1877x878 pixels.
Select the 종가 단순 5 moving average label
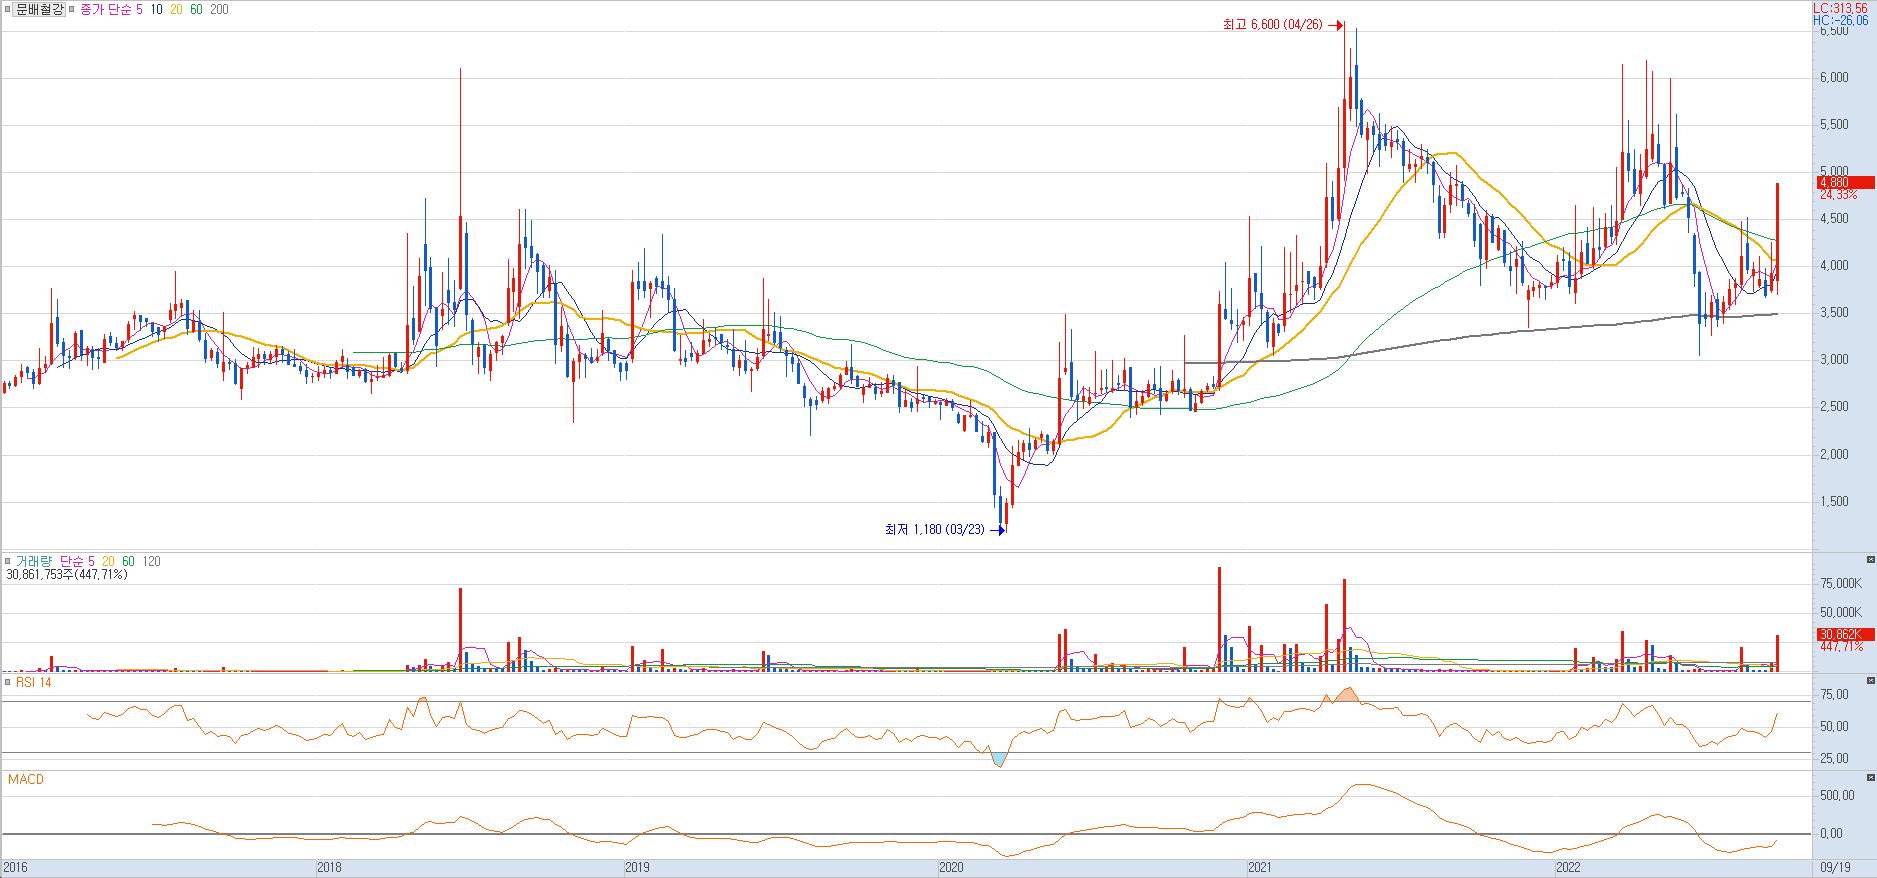pos(113,9)
